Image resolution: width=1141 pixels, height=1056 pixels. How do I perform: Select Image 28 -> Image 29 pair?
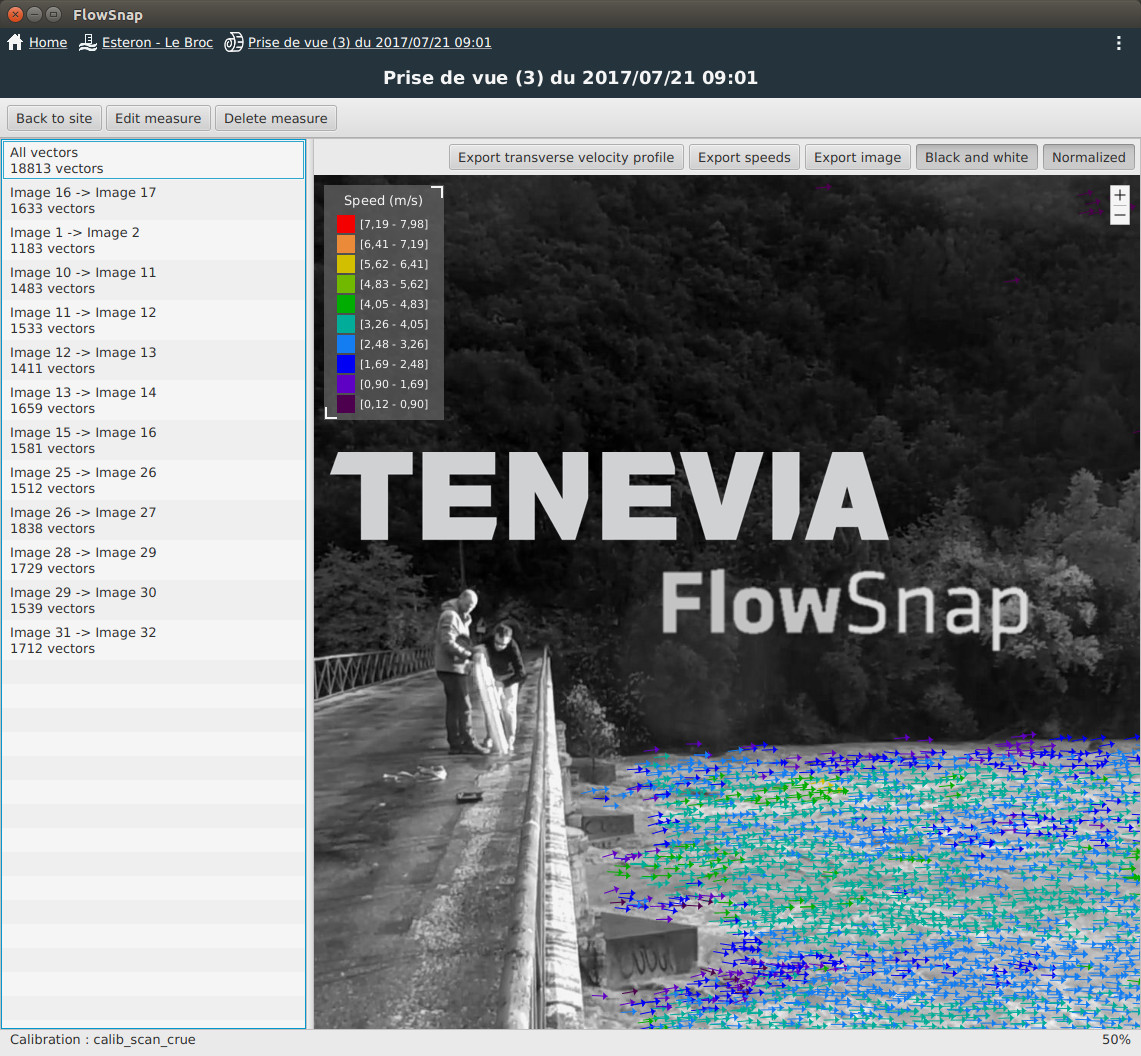(153, 560)
